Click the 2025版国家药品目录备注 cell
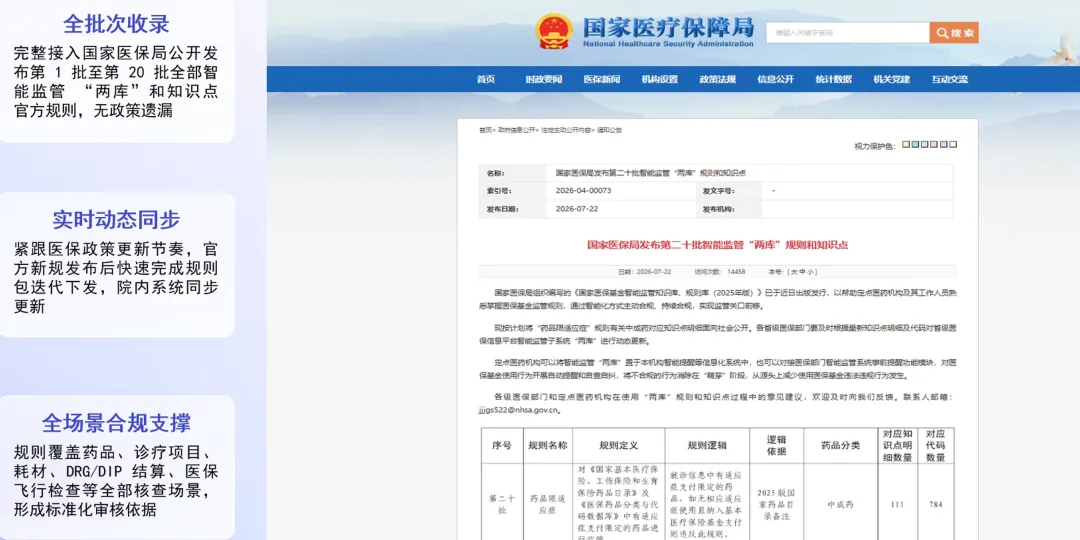This screenshot has height=540, width=1080. tap(777, 504)
